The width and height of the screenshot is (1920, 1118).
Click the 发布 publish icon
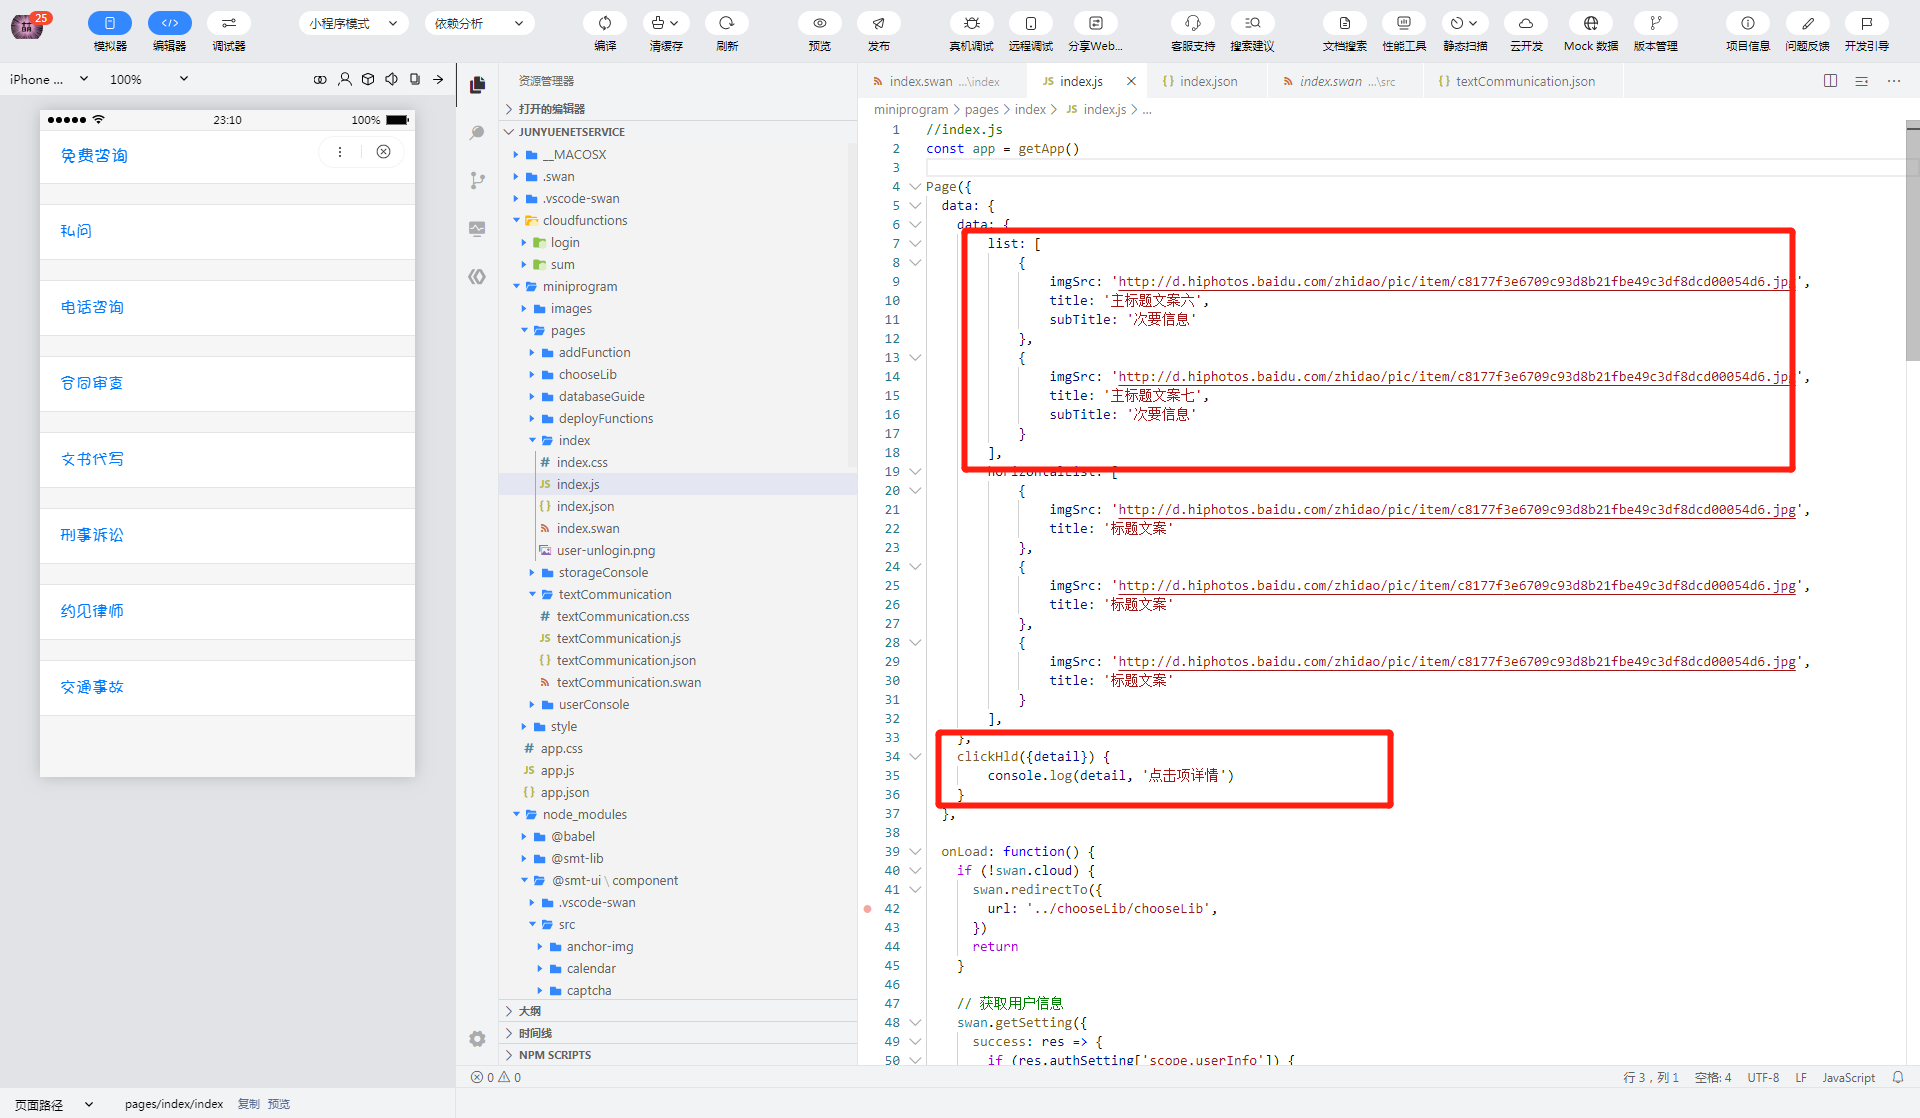click(x=878, y=23)
